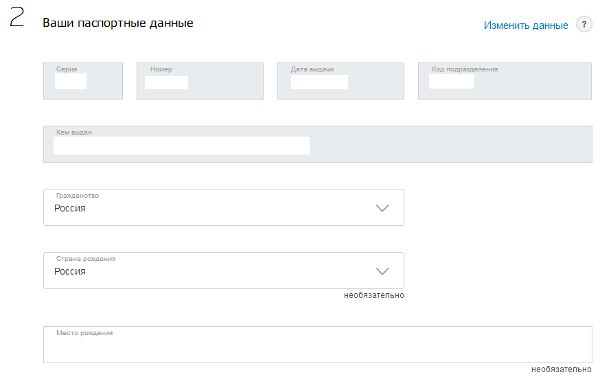Screen dimensions: 600x379
Task: Open the 'Изменить данные' link
Action: [x=526, y=25]
